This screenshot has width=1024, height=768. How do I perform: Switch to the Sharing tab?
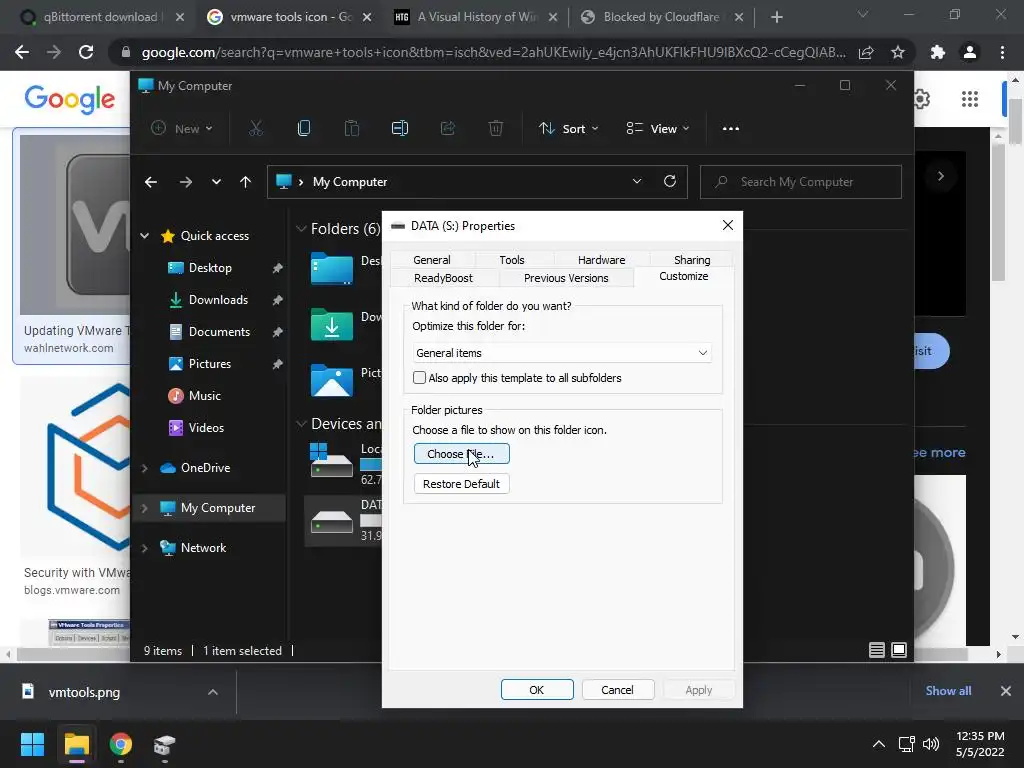coord(692,260)
